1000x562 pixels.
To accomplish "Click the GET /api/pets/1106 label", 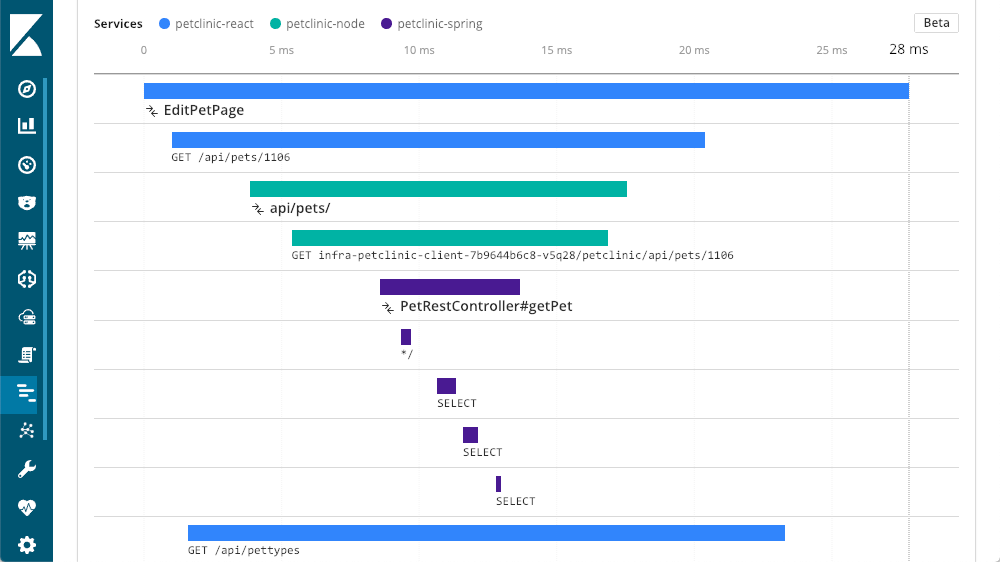I will (x=230, y=157).
